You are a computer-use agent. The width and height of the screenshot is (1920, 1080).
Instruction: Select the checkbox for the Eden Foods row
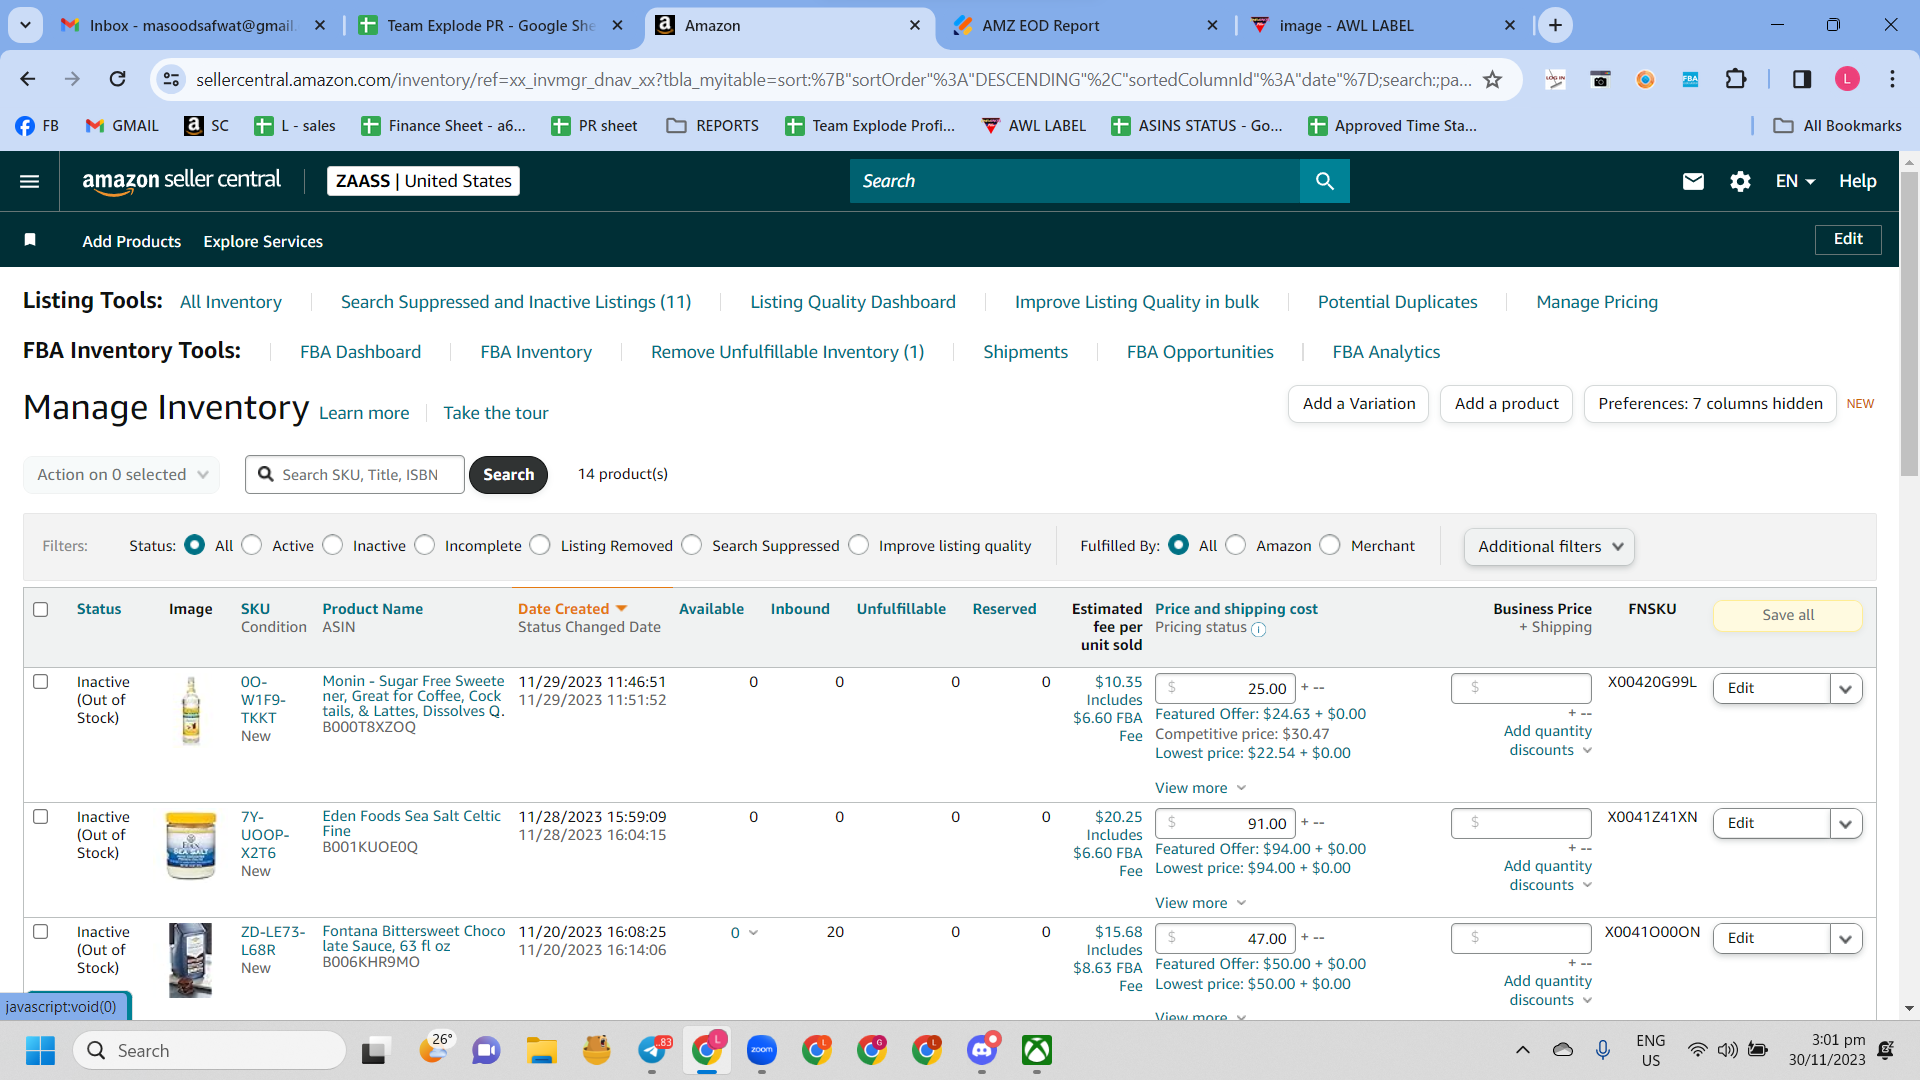41,816
